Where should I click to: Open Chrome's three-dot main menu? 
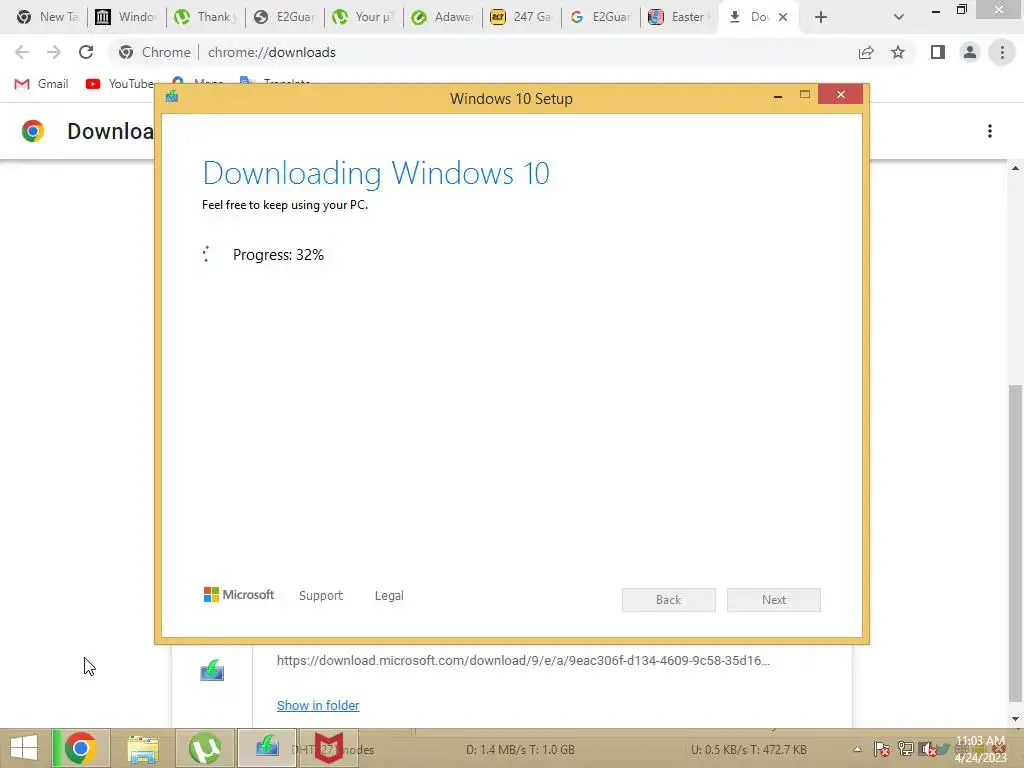(1002, 52)
